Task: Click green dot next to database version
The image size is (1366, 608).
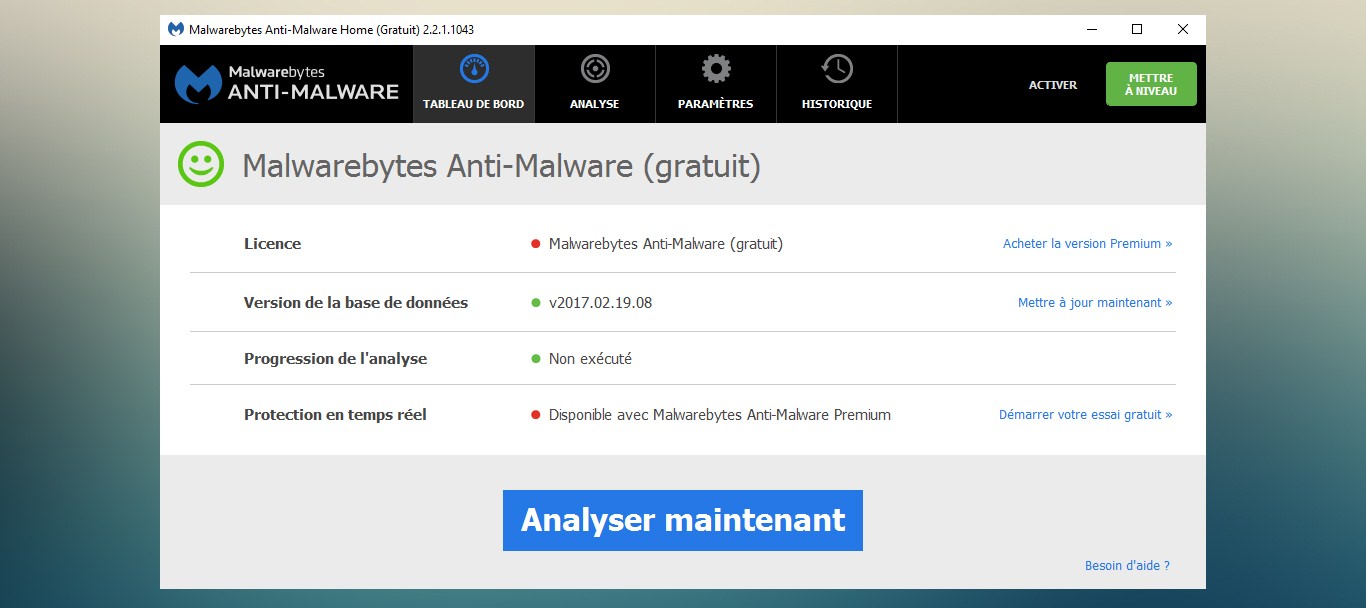Action: click(536, 303)
